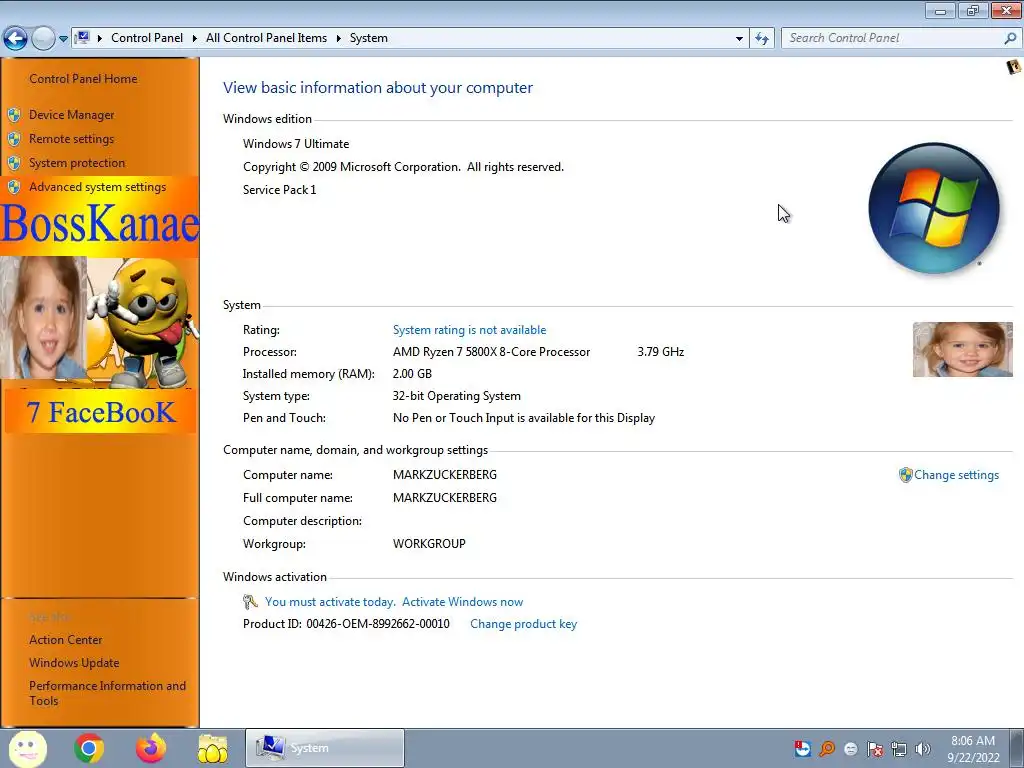Click Show desktop button at taskbar end
The image size is (1024, 768).
(x=1019, y=748)
